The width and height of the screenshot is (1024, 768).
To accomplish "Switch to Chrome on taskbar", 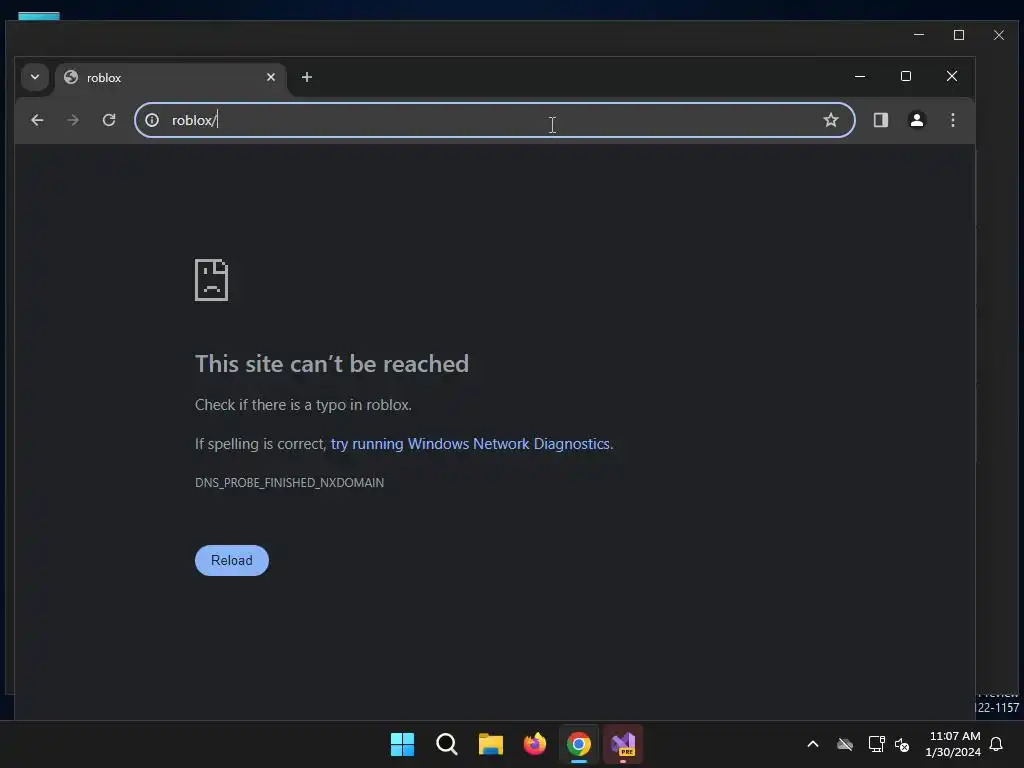I will [579, 744].
